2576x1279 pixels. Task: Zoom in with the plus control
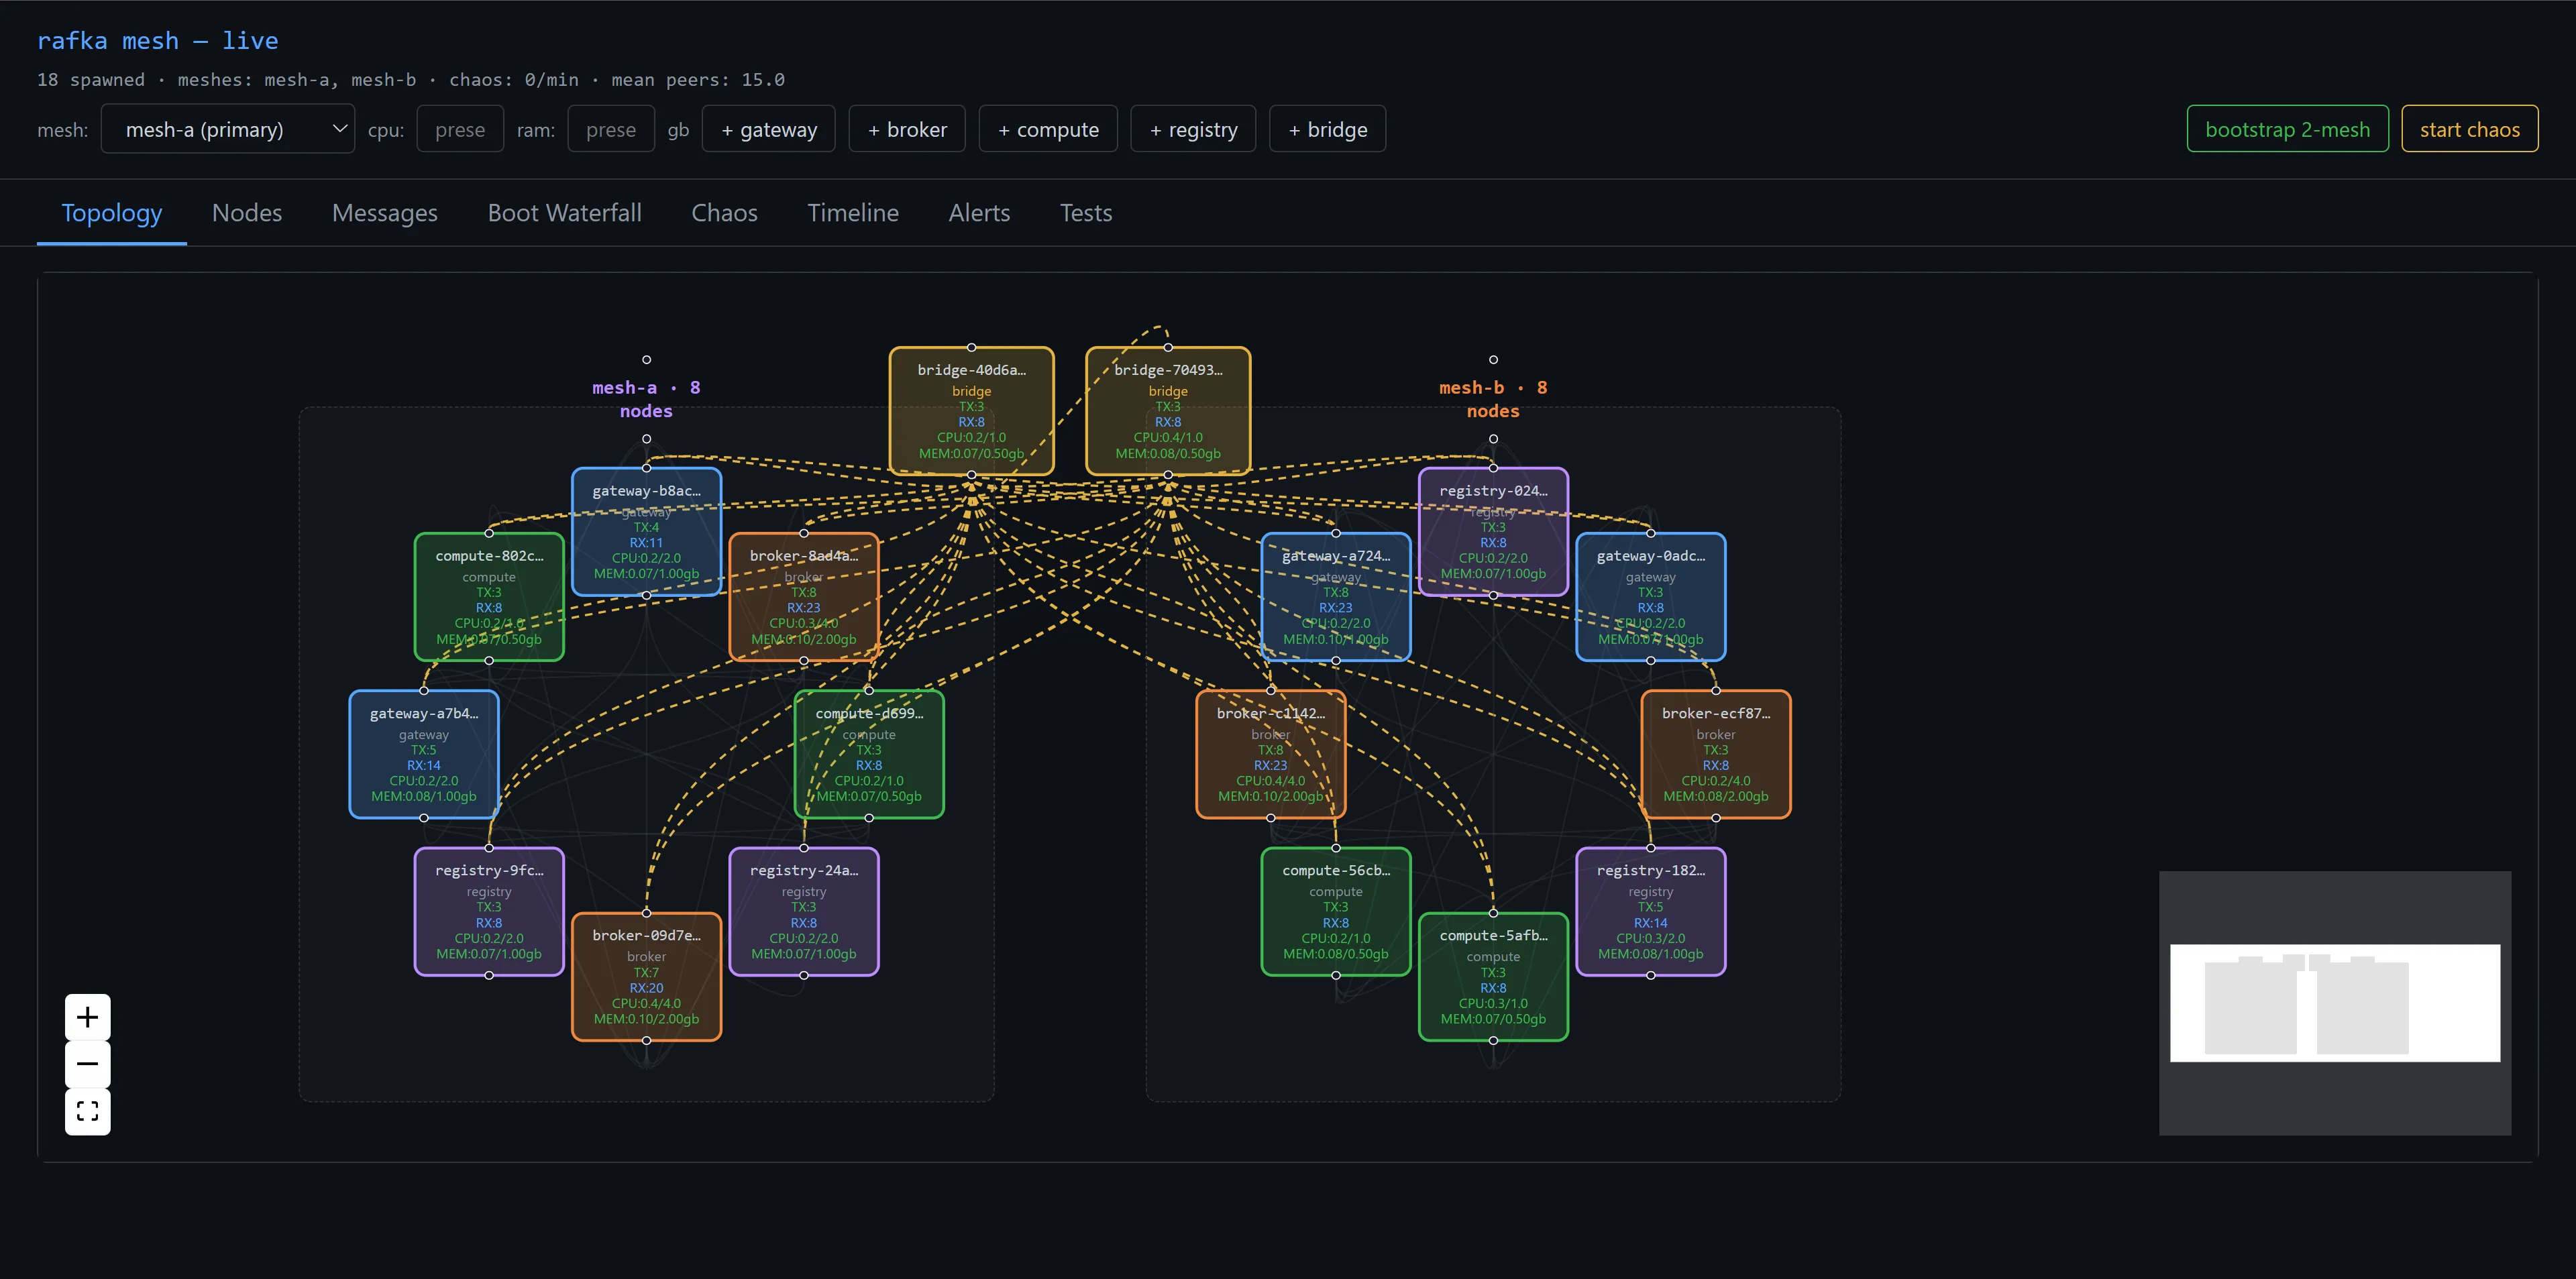point(87,1017)
